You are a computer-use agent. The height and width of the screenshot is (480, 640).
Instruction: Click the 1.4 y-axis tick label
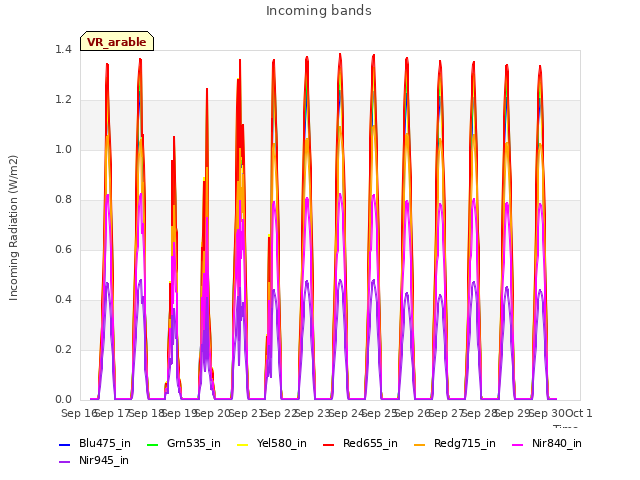tap(63, 50)
